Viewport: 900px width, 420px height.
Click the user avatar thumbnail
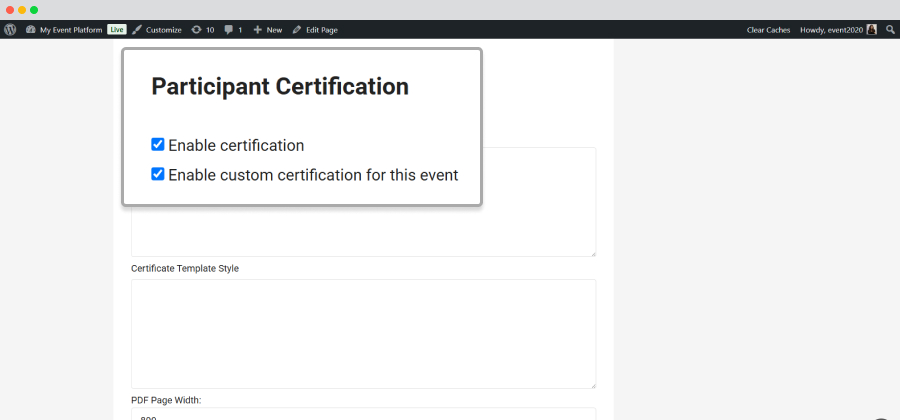point(872,30)
